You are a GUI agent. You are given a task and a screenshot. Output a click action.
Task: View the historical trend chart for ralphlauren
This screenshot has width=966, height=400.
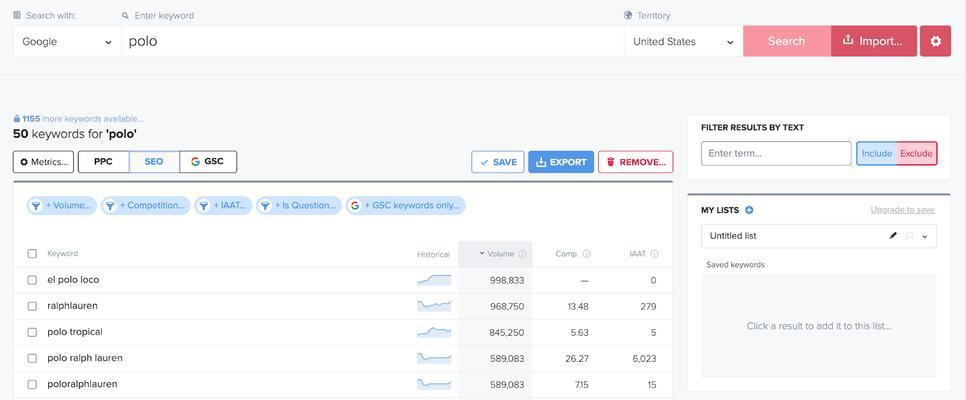coord(433,306)
